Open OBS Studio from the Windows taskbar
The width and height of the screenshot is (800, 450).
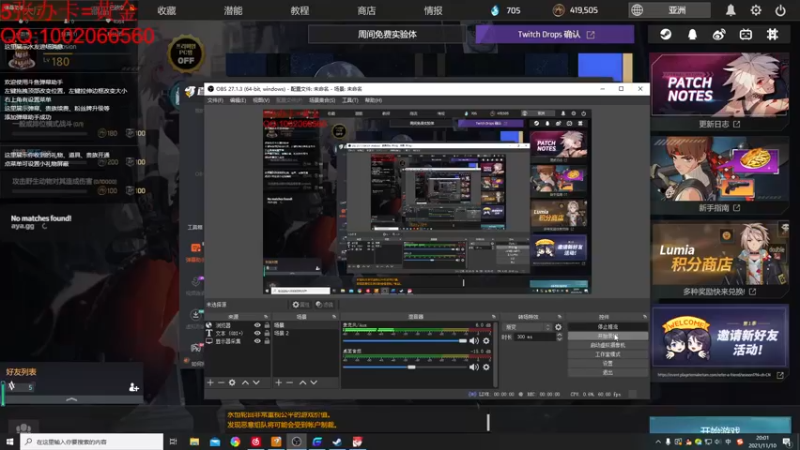(296, 441)
